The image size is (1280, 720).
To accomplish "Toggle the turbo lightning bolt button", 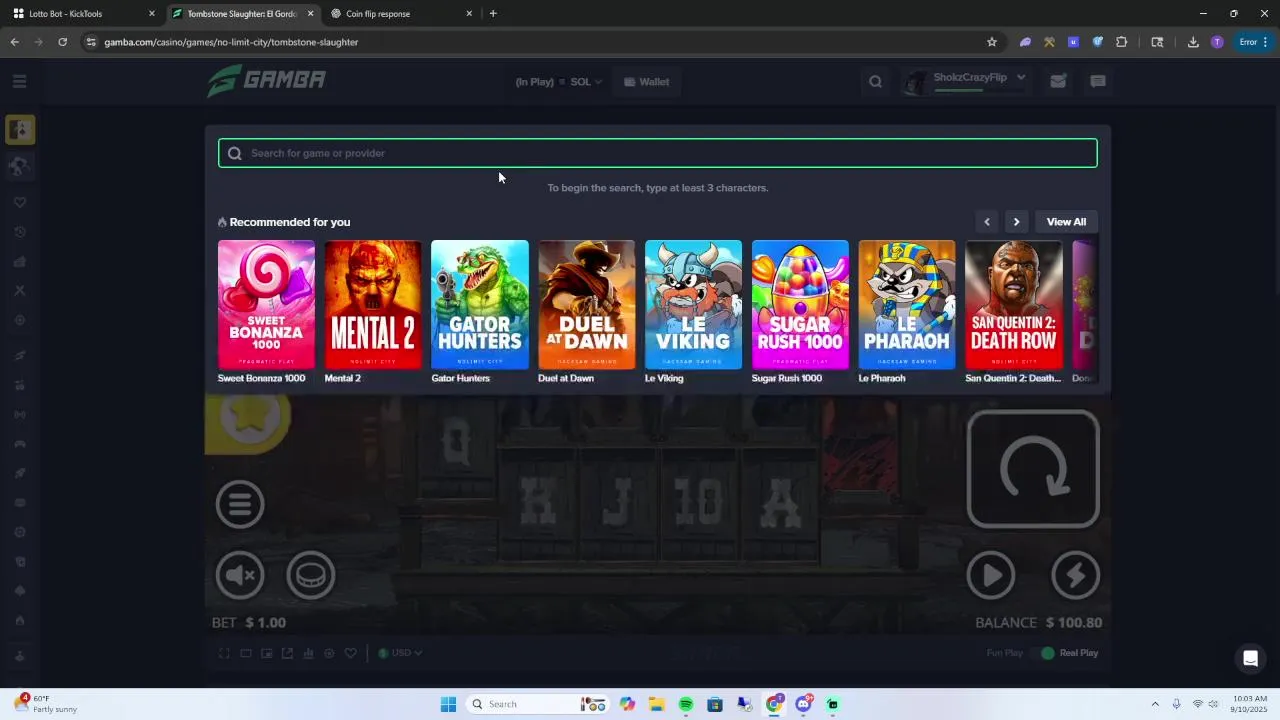I will point(1075,575).
